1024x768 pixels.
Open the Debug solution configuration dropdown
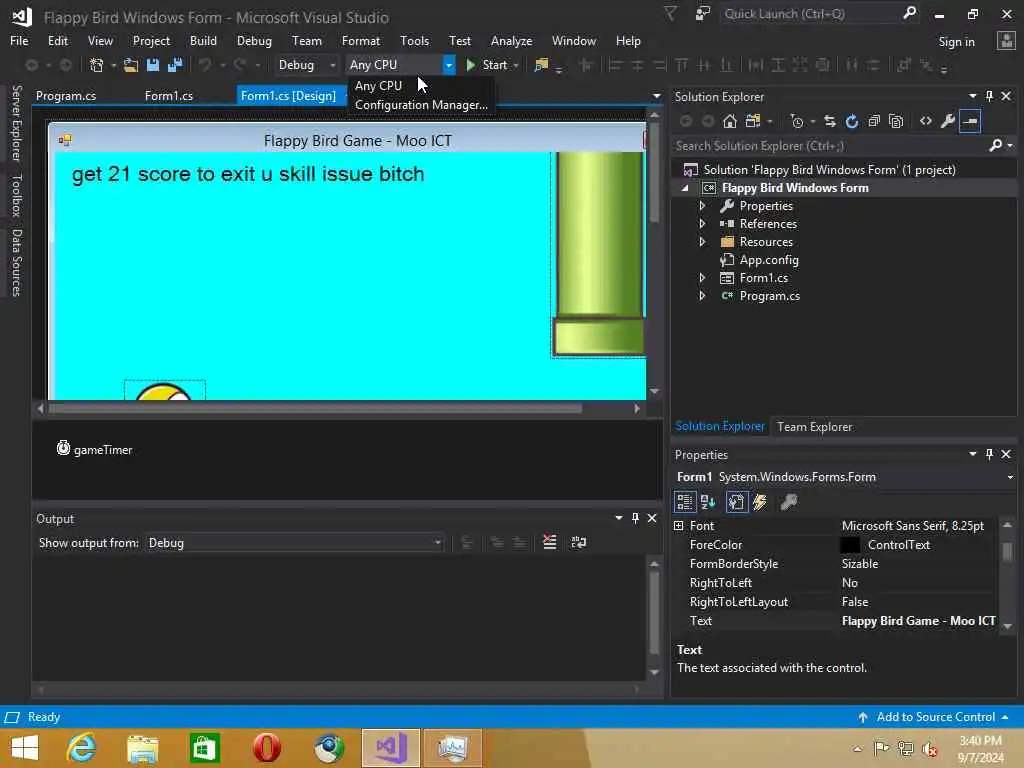[x=306, y=65]
